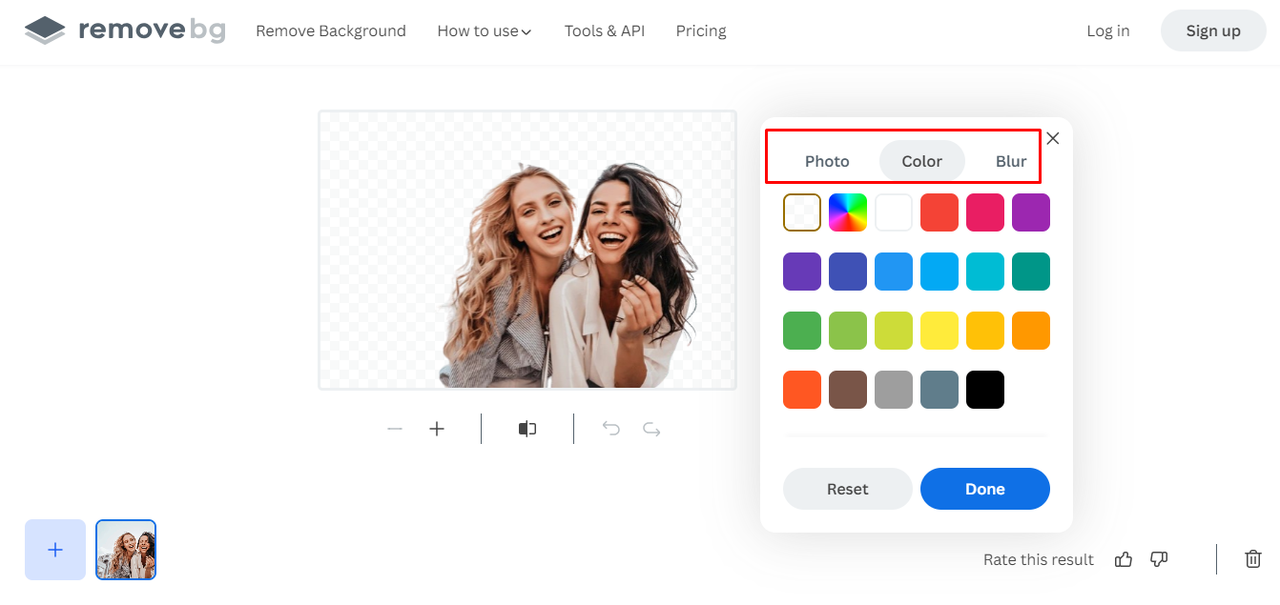Pick the light green color swatch
This screenshot has width=1280, height=605.
pyautogui.click(x=848, y=331)
